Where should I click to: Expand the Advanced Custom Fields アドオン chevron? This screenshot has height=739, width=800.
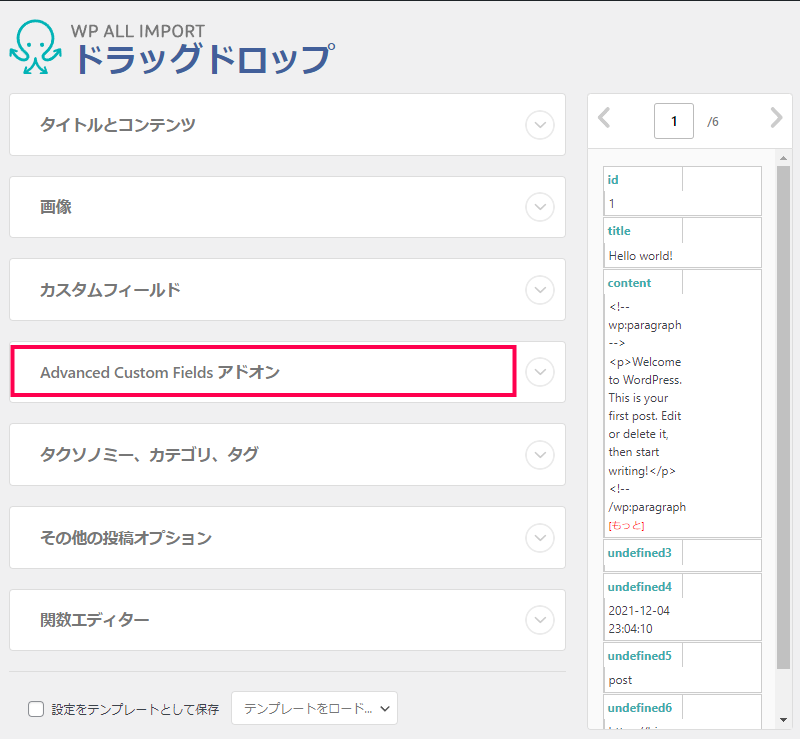(540, 372)
